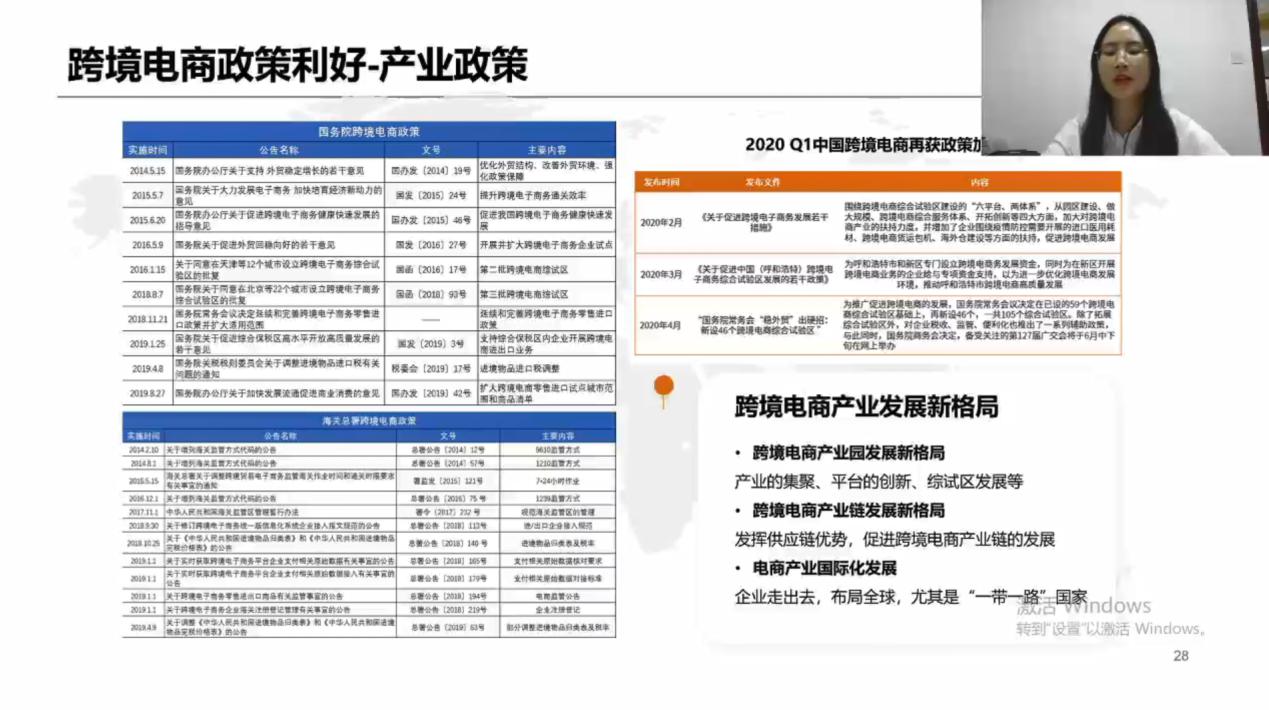Click the cell "7×24小时作业"
The width and height of the screenshot is (1269, 710).
pos(558,480)
